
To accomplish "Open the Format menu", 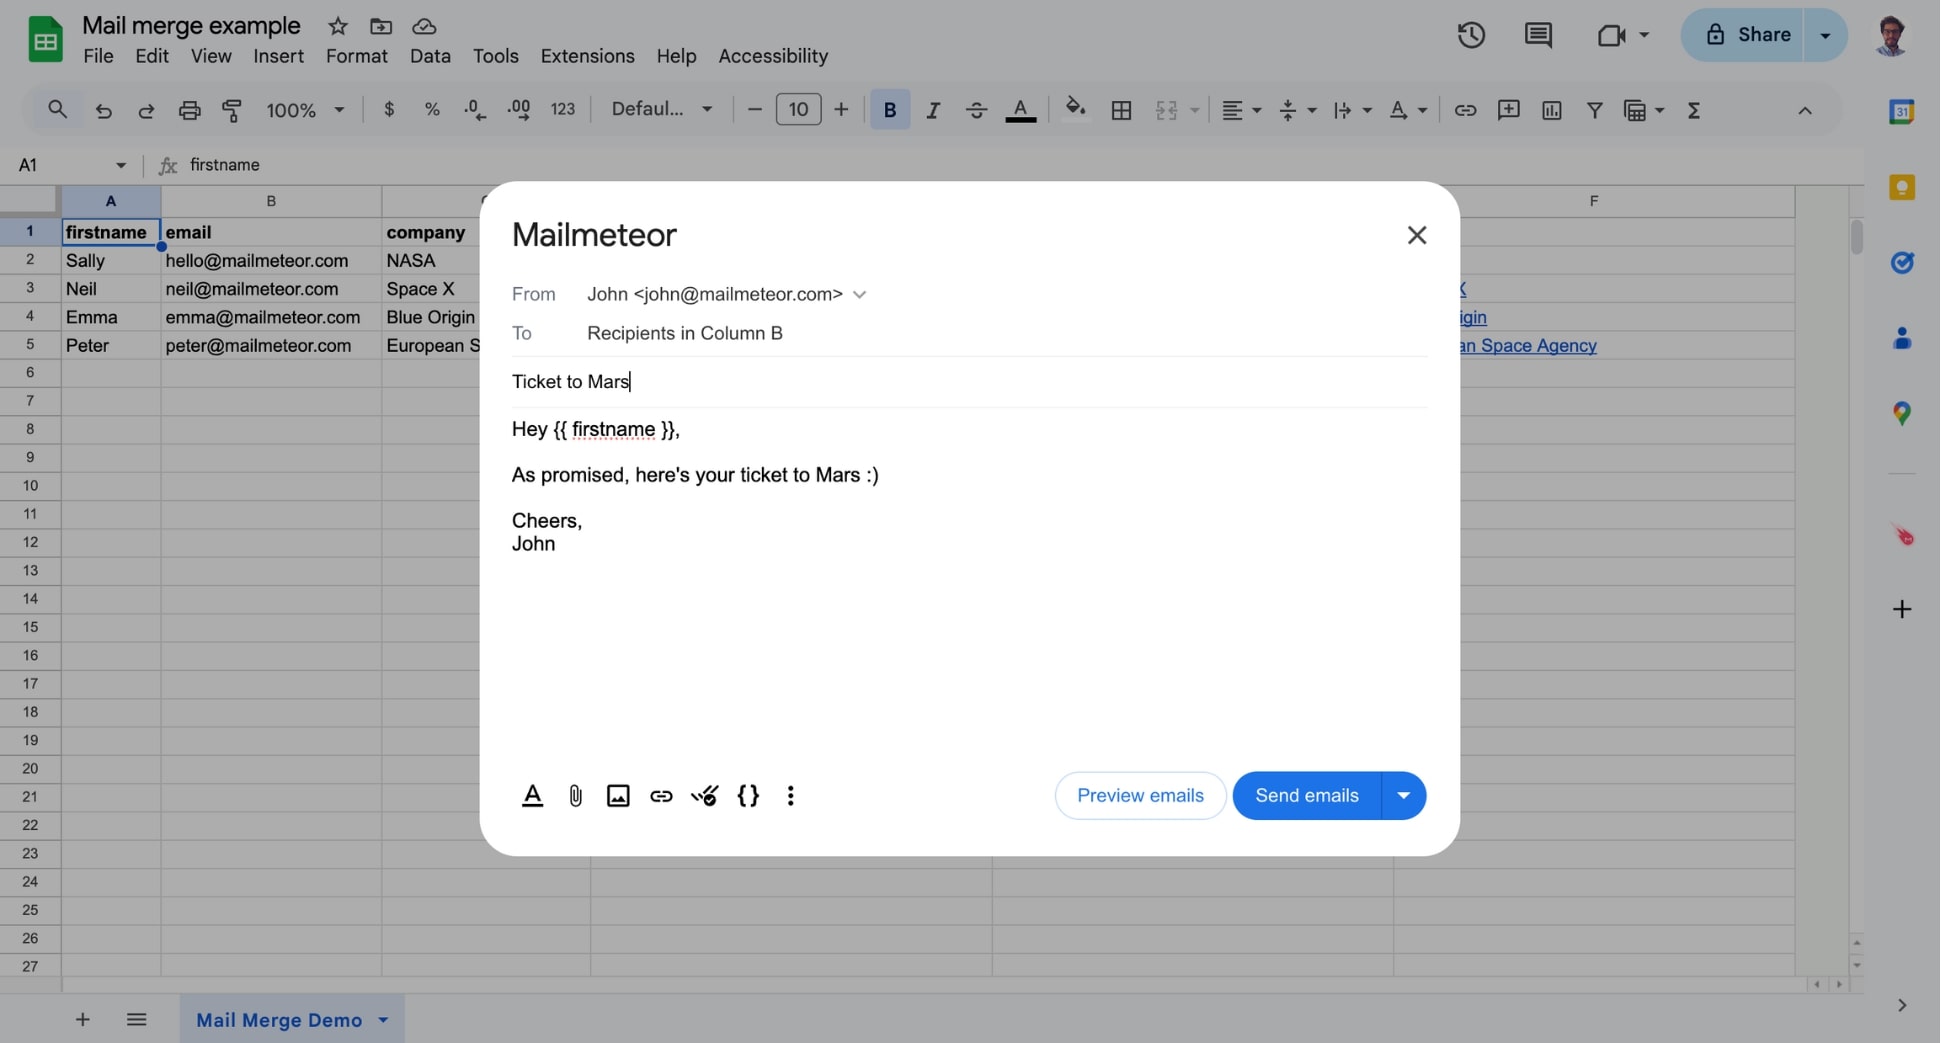I will [x=356, y=56].
